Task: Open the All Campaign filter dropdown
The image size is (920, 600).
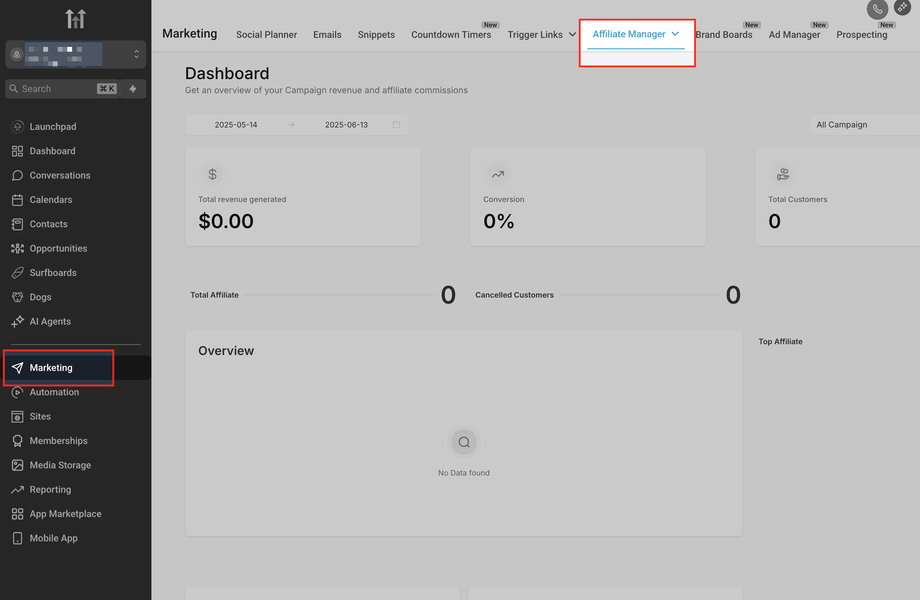Action: click(865, 124)
